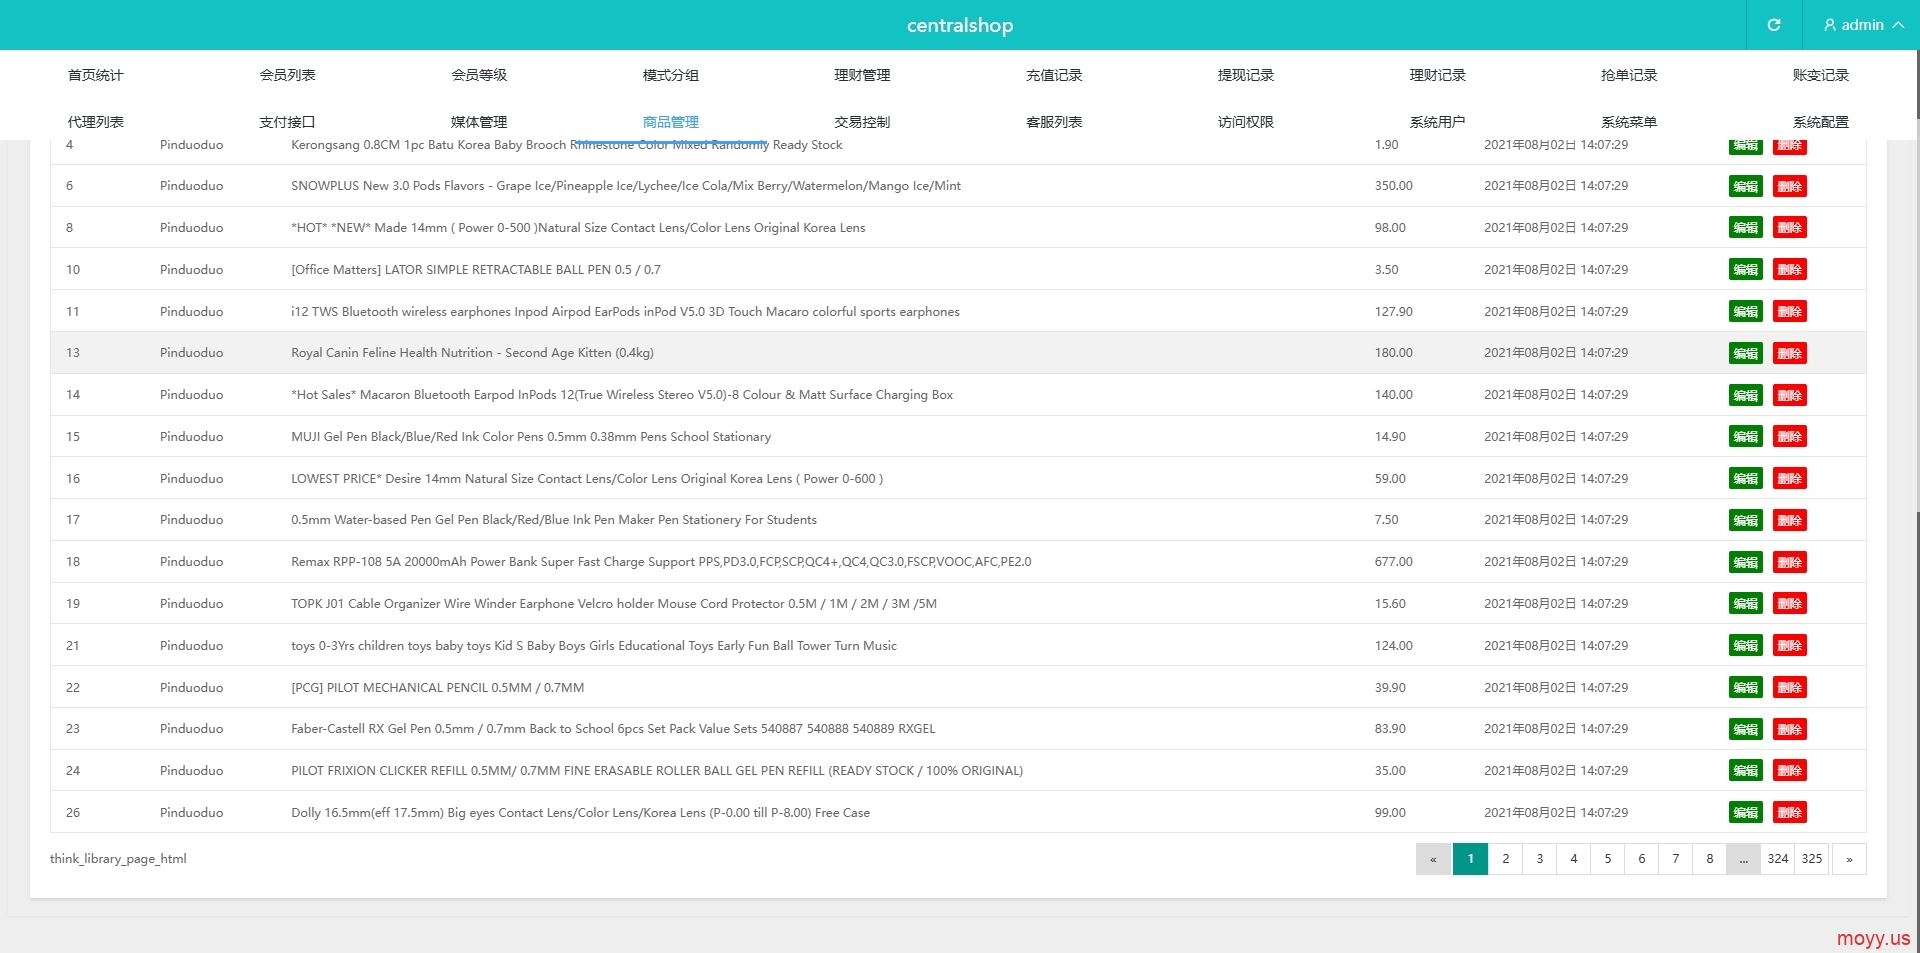Edit the Royal Canin Feline row
1920x953 pixels.
click(x=1746, y=353)
